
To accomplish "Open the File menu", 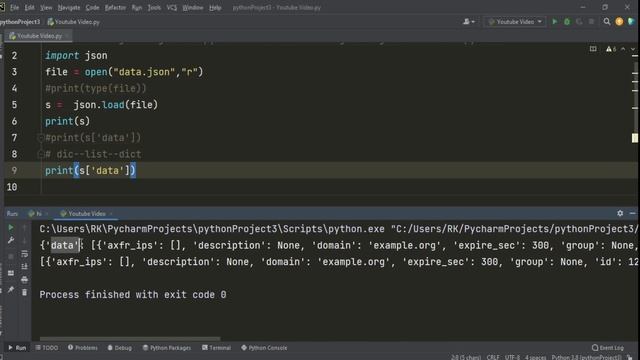I will 14,7.
